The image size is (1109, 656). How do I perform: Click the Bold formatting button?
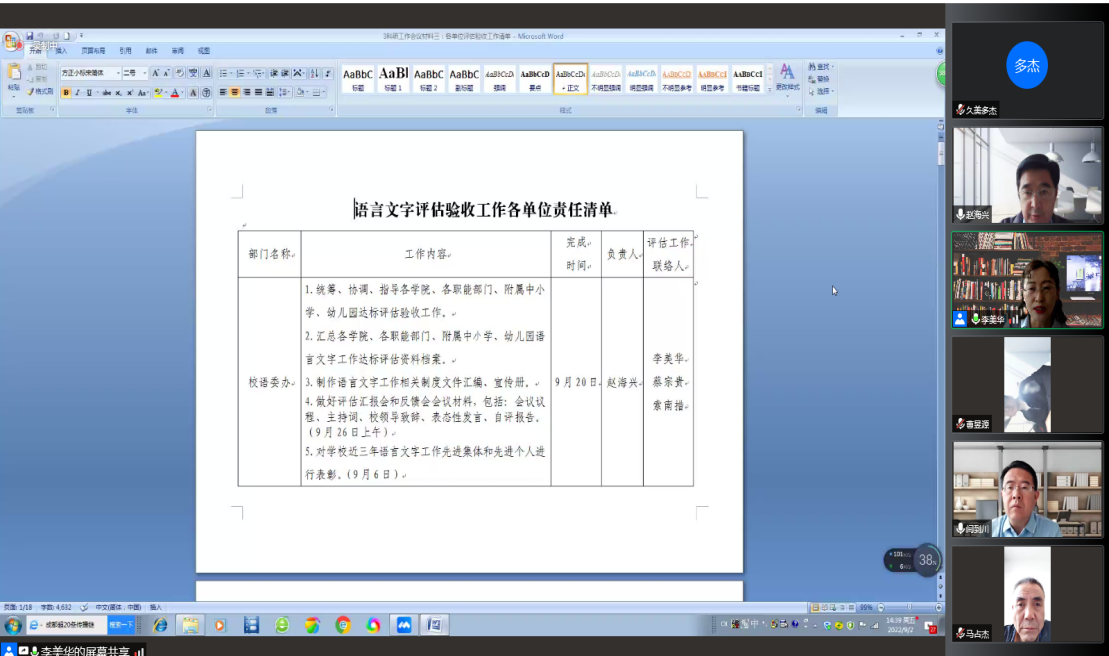pyautogui.click(x=66, y=92)
